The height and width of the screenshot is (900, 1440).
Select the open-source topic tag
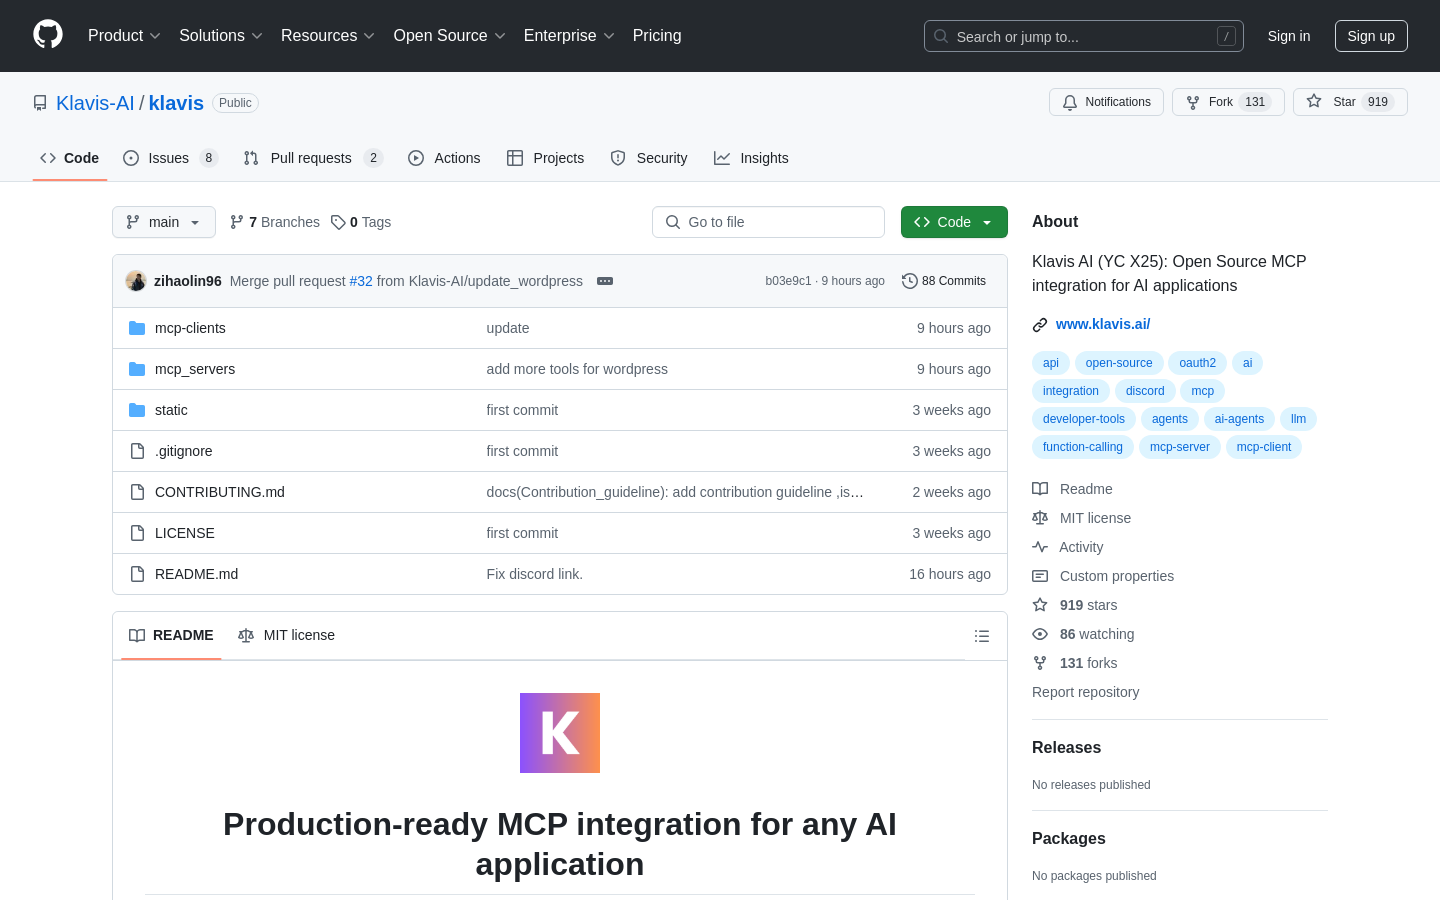(1119, 363)
